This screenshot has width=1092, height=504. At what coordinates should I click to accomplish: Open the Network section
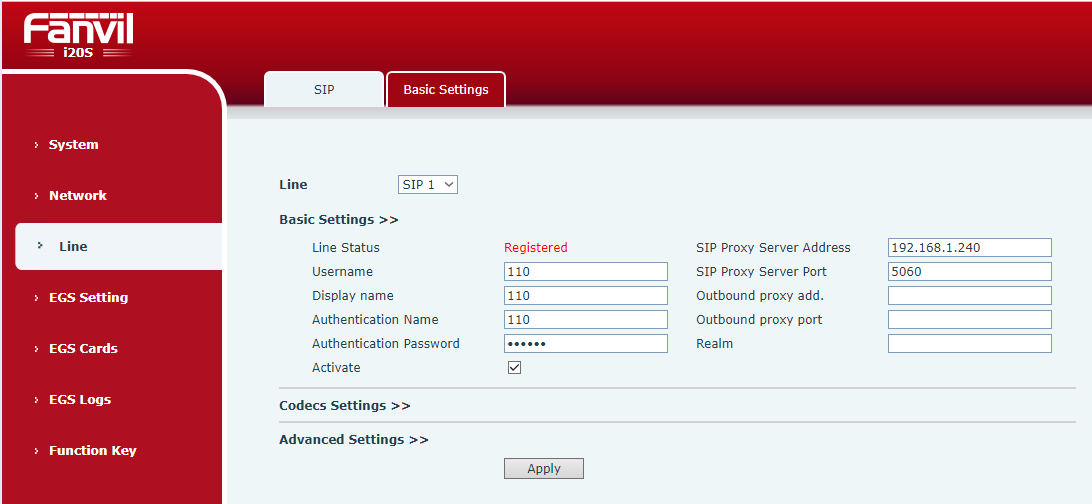[77, 195]
